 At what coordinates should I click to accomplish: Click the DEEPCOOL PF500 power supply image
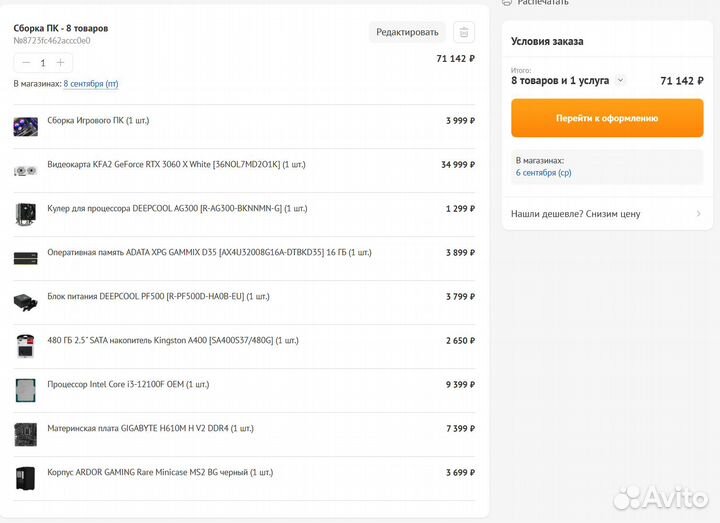(x=26, y=302)
